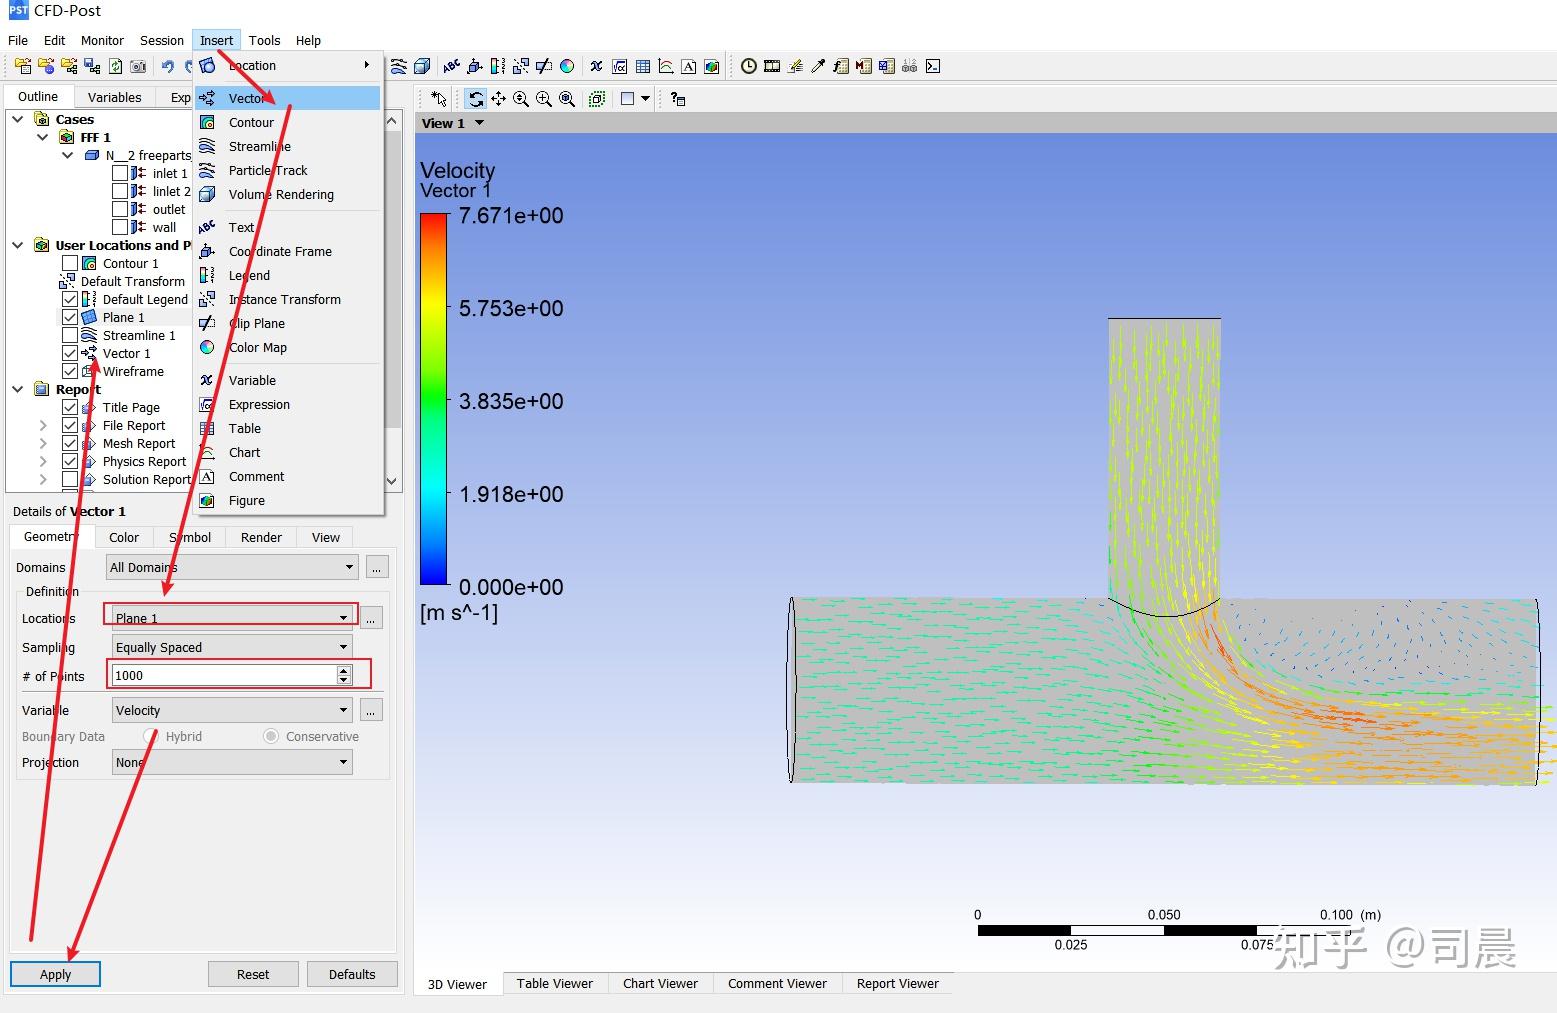Click the Clip Plane toolbar icon

[x=544, y=67]
